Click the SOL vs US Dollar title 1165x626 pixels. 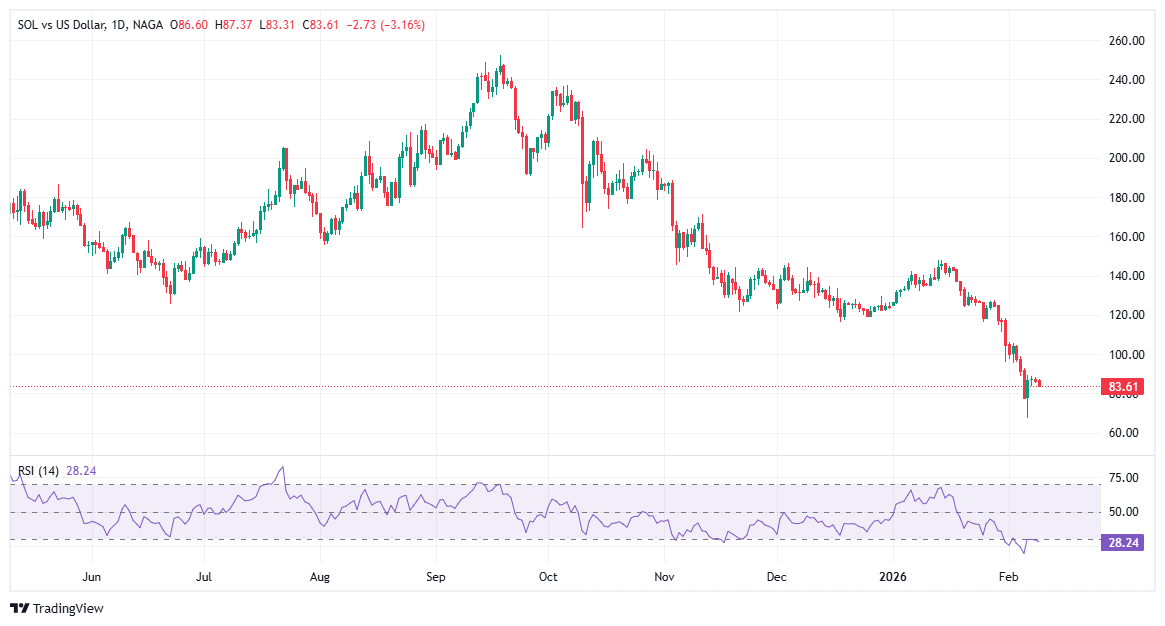click(64, 24)
